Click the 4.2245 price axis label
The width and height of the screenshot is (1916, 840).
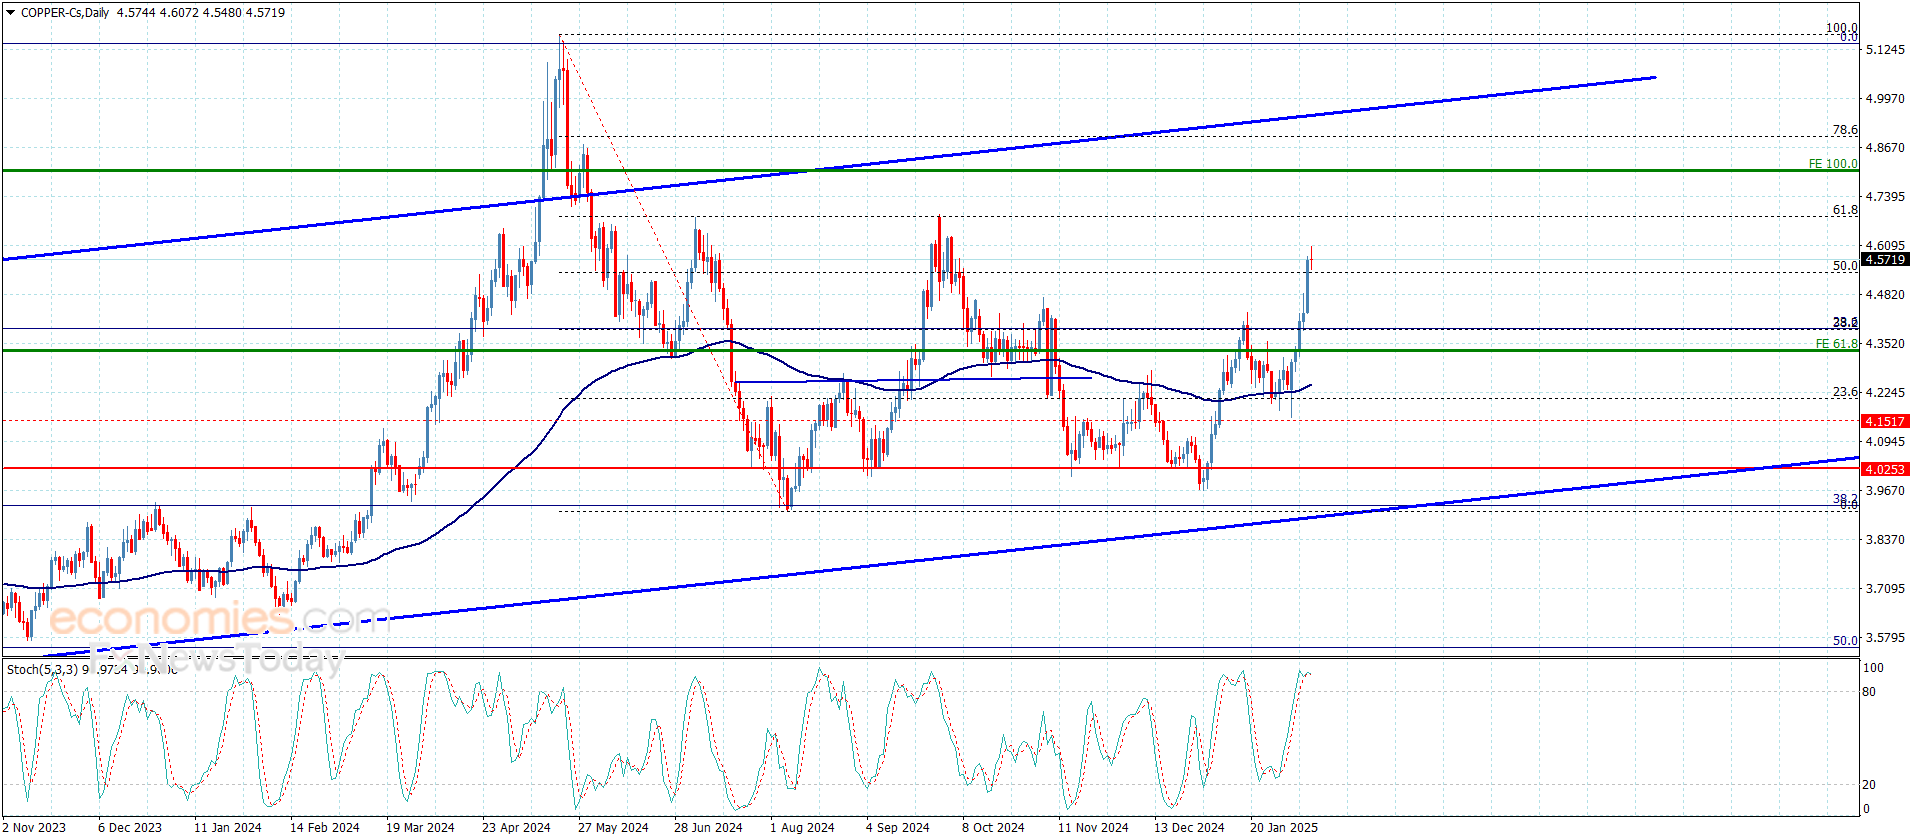click(1885, 393)
